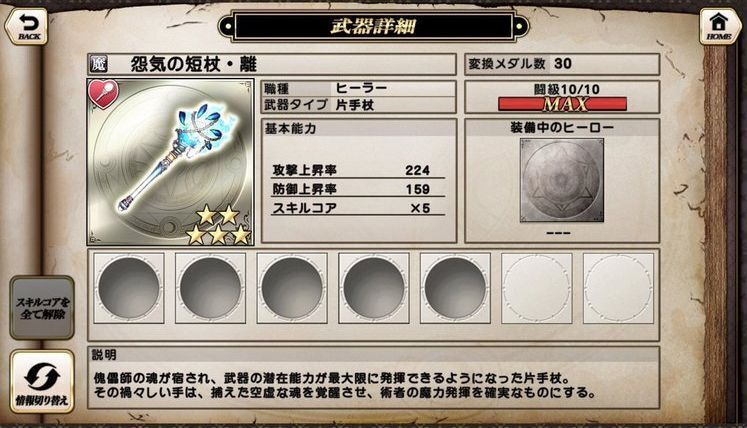Remove all cores with スキルコアを全て解除
Image resolution: width=747 pixels, height=428 pixels.
tap(42, 308)
